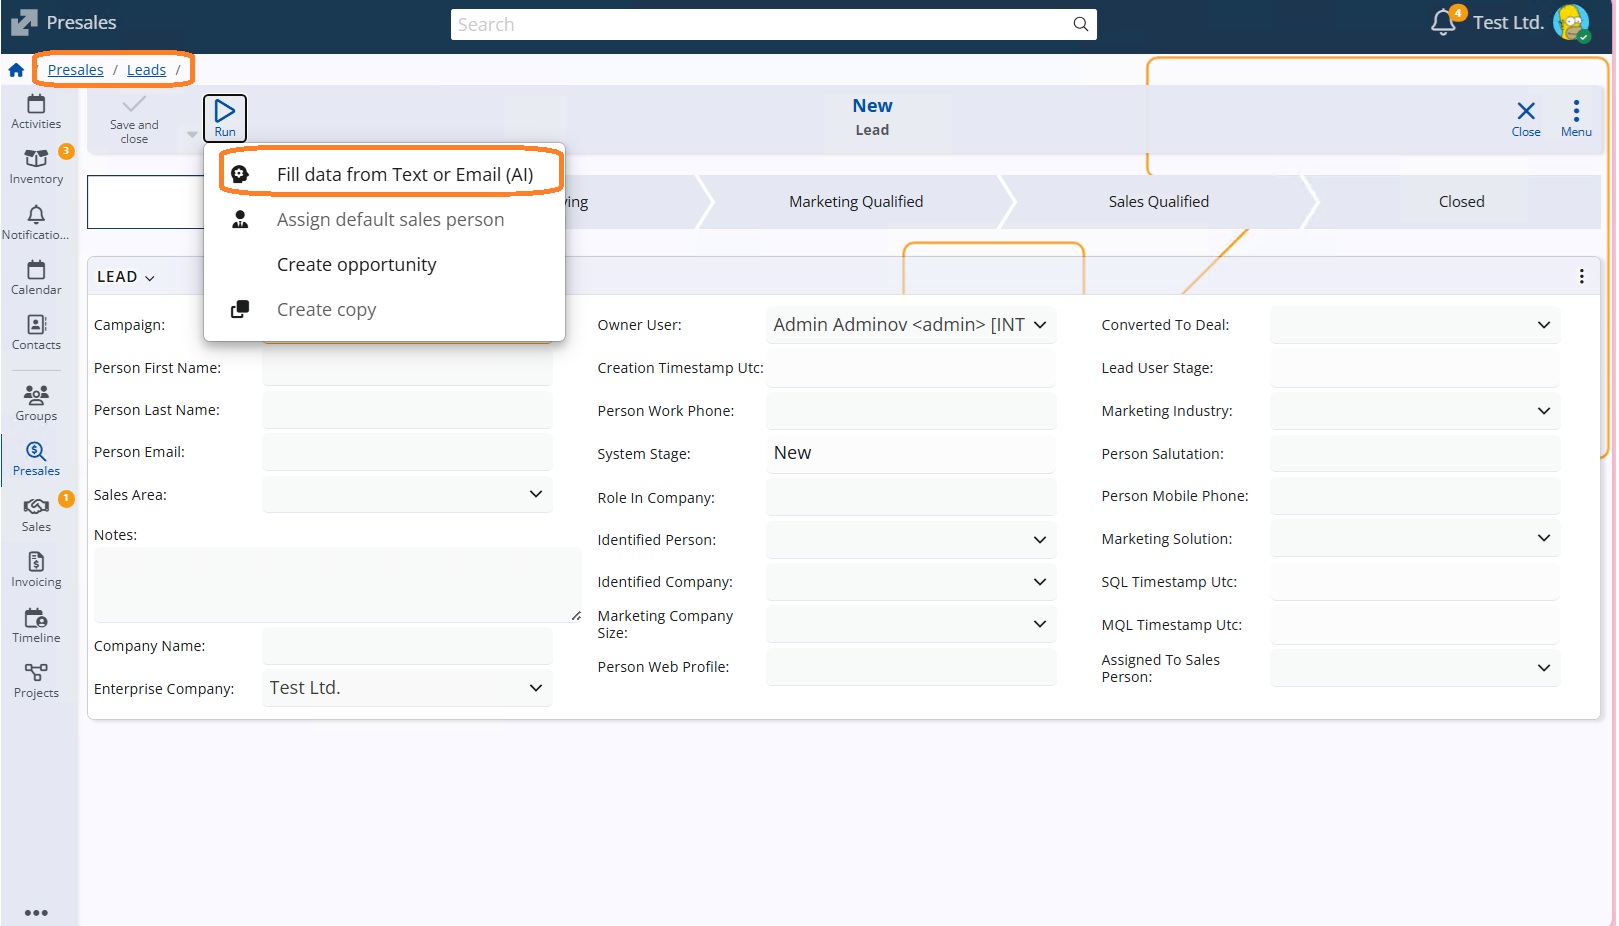Image resolution: width=1619 pixels, height=926 pixels.
Task: Follow the Presales breadcrumb link
Action: point(76,70)
